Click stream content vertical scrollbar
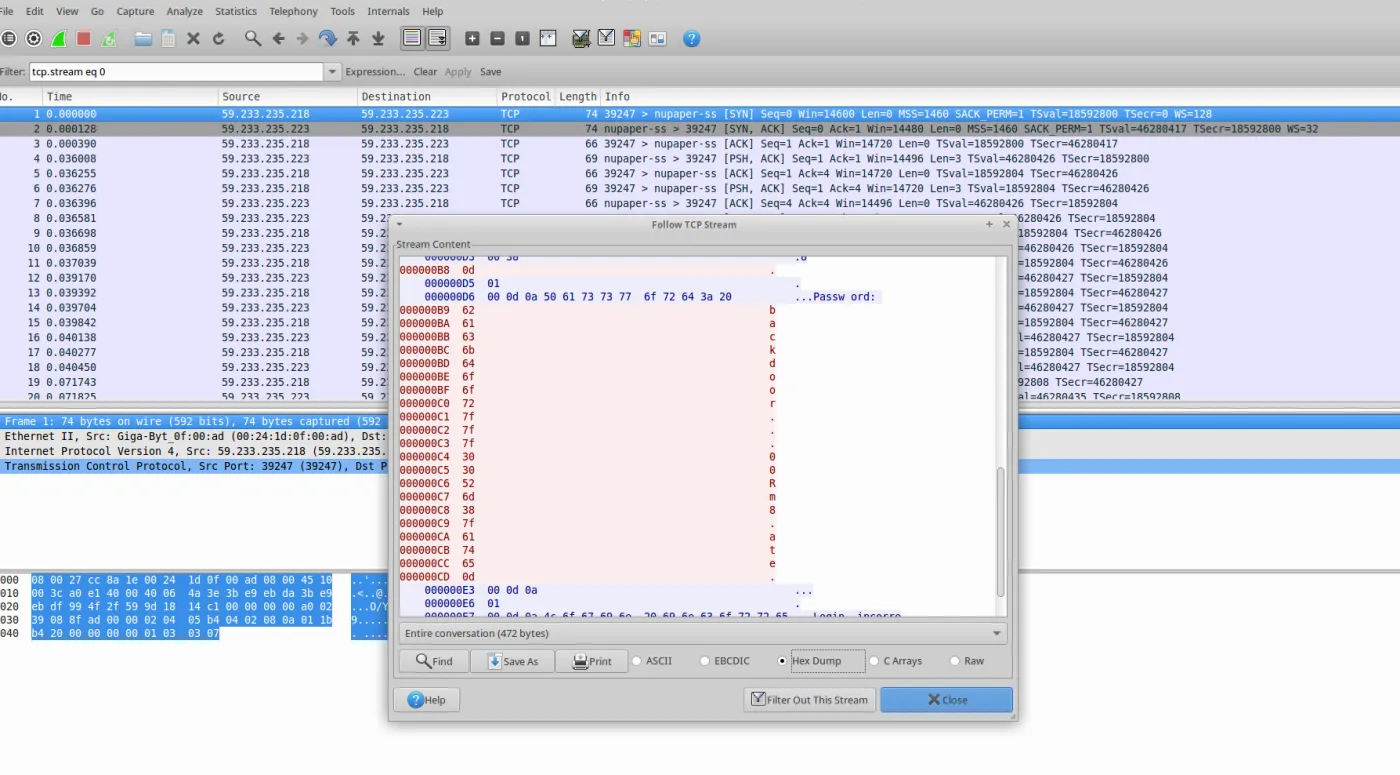This screenshot has width=1400, height=775. tap(1002, 532)
